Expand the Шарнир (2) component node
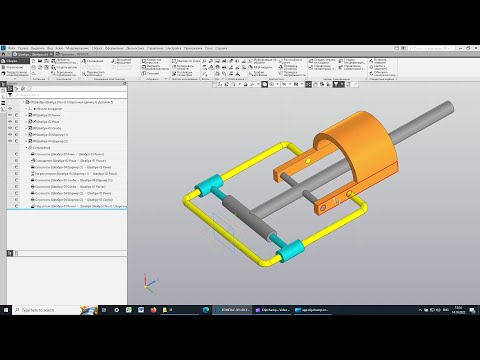This screenshot has width=480, height=360. click(26, 141)
